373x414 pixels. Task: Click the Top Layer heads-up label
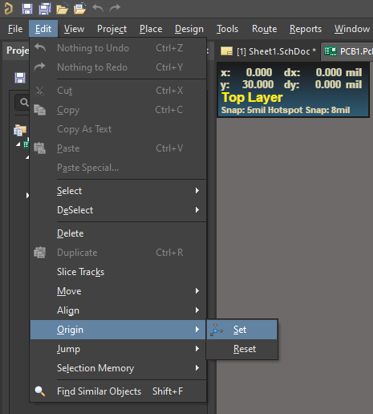[252, 97]
